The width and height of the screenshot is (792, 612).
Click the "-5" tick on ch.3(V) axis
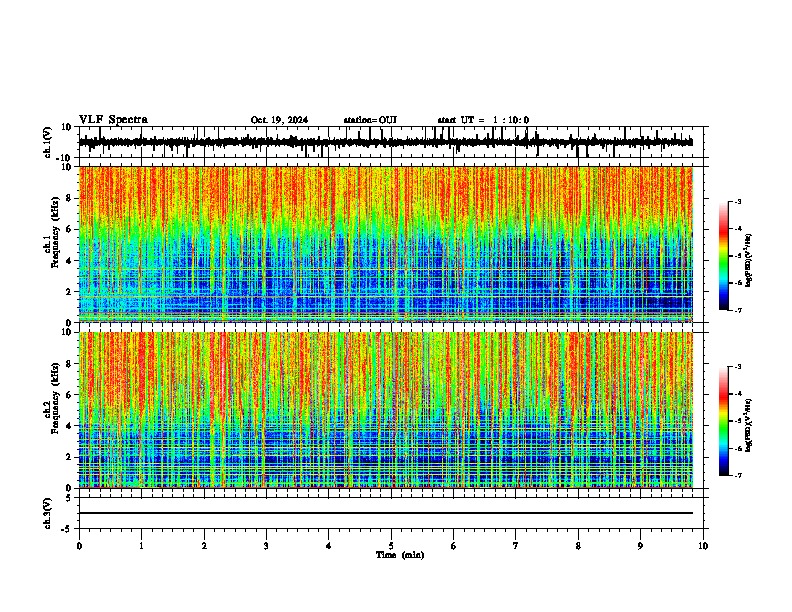(67, 529)
